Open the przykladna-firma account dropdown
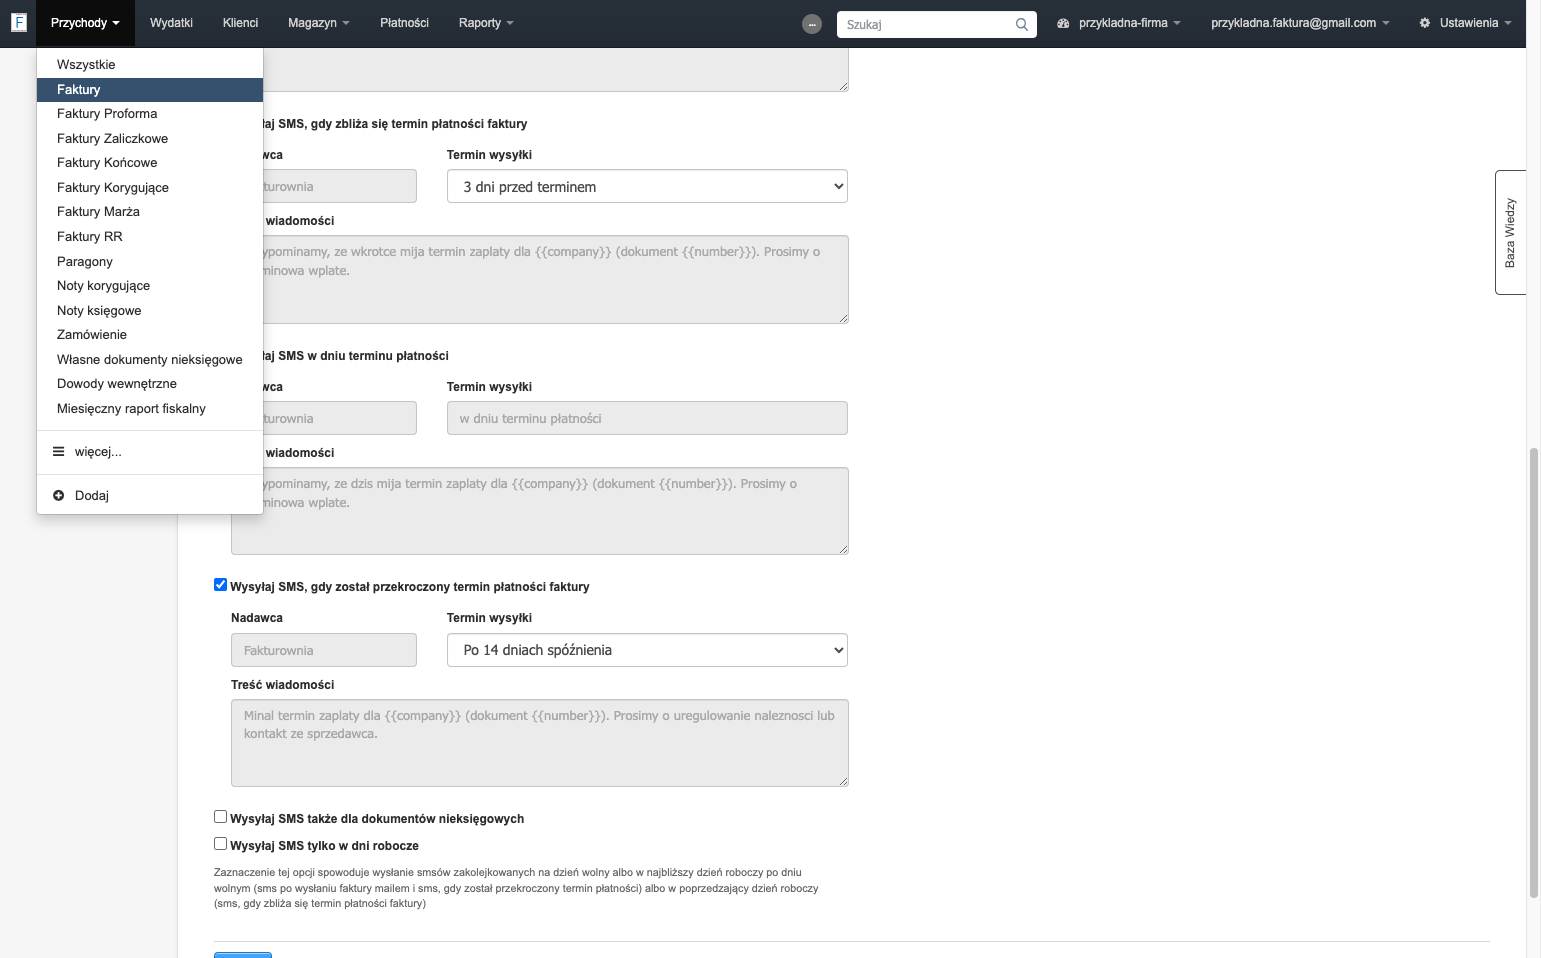This screenshot has height=958, width=1541. (1119, 23)
